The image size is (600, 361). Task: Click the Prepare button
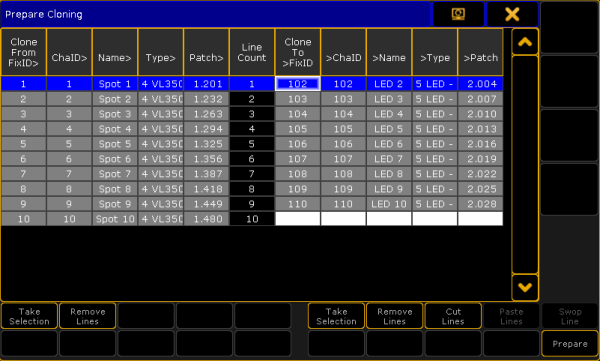(569, 344)
